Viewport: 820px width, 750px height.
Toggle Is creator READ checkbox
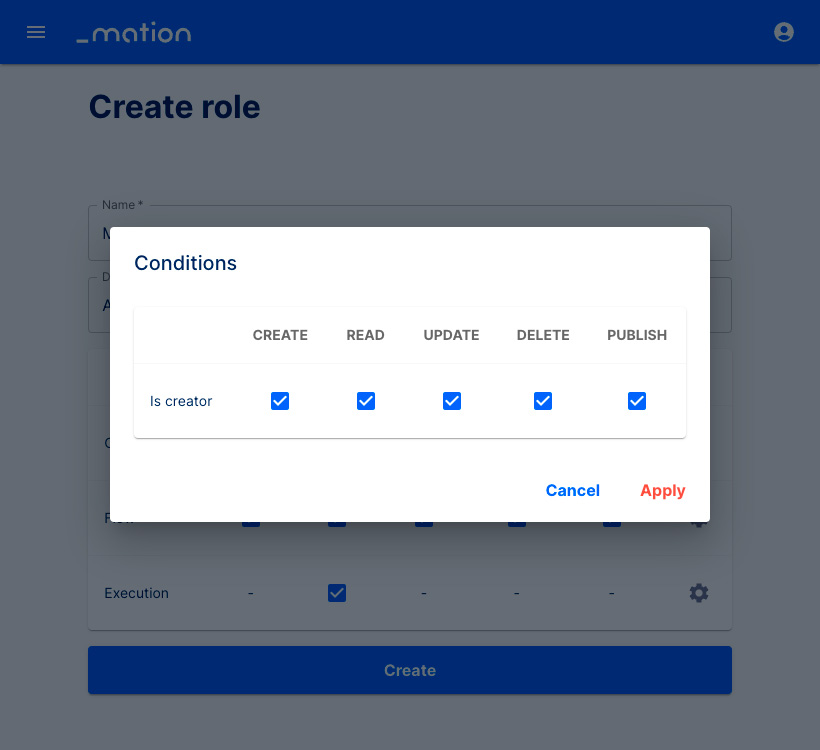(x=366, y=401)
